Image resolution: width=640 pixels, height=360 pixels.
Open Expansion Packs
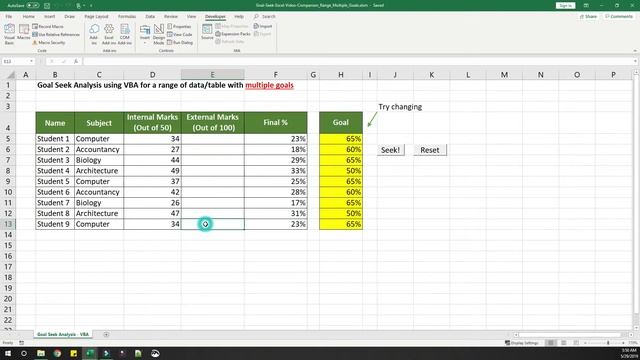coord(233,34)
